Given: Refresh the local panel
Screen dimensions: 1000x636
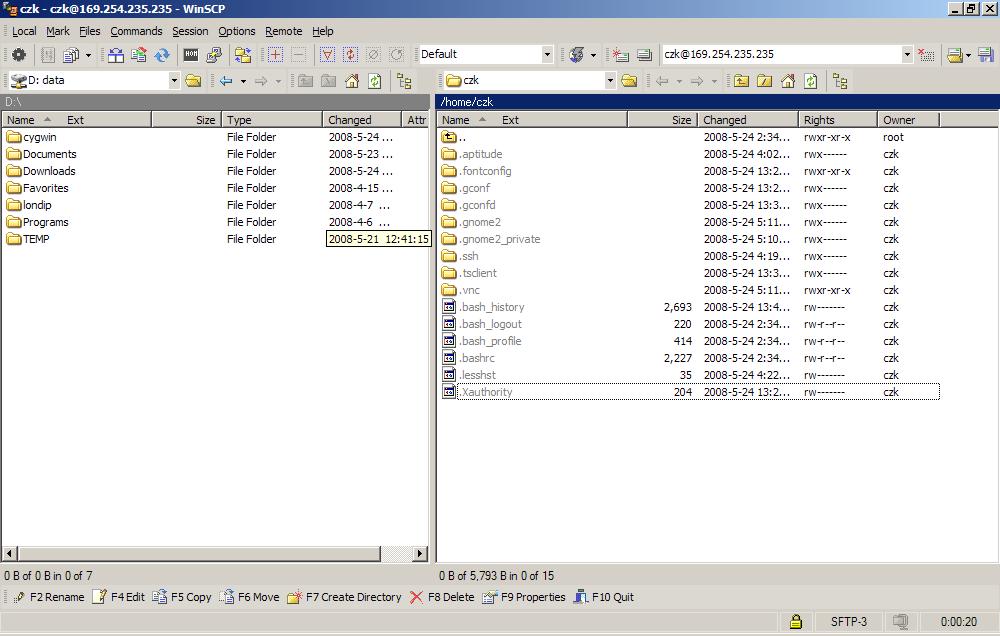Looking at the screenshot, I should (375, 81).
